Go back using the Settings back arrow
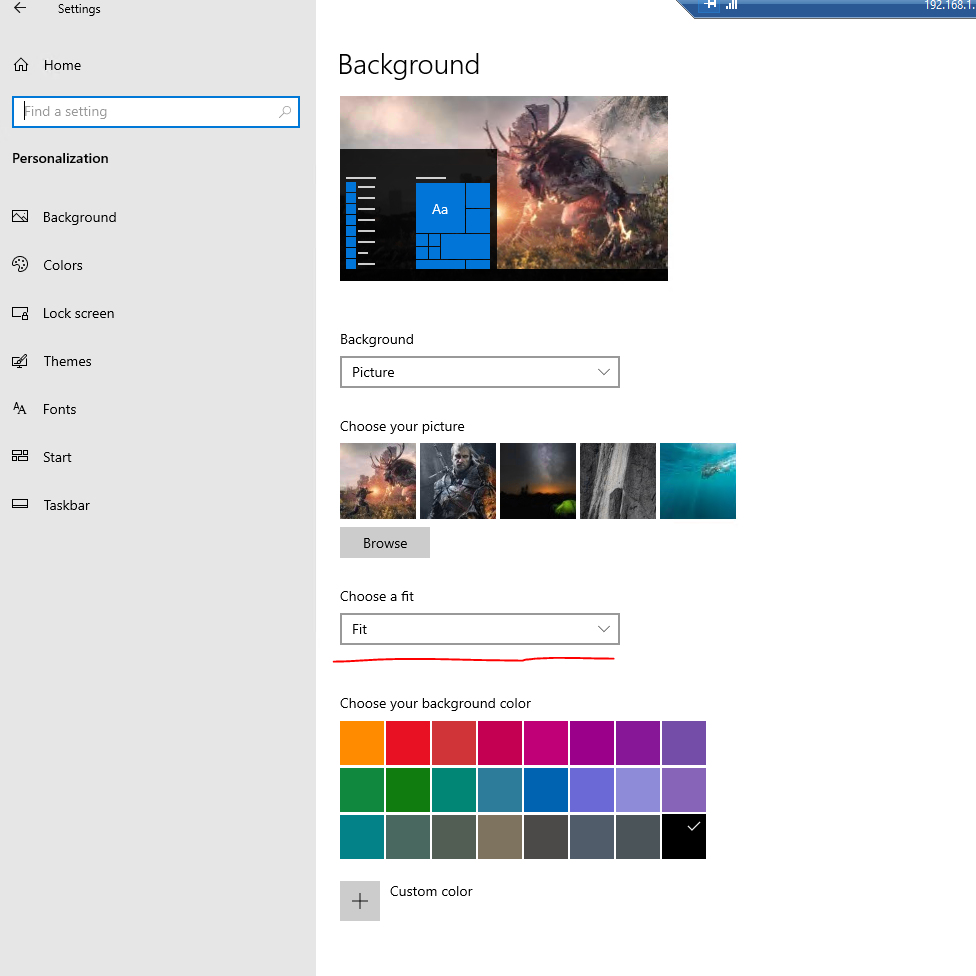The width and height of the screenshot is (976, 976). 20,8
